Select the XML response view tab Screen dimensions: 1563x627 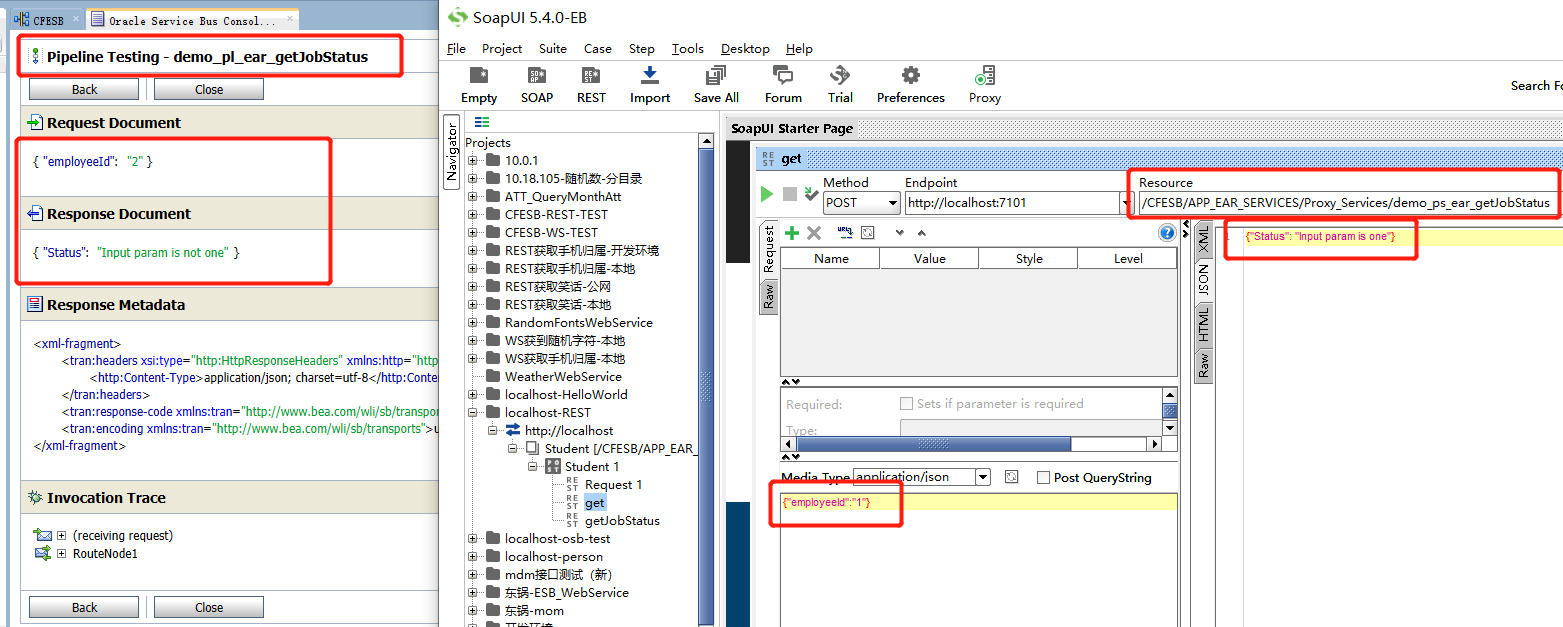point(1204,238)
